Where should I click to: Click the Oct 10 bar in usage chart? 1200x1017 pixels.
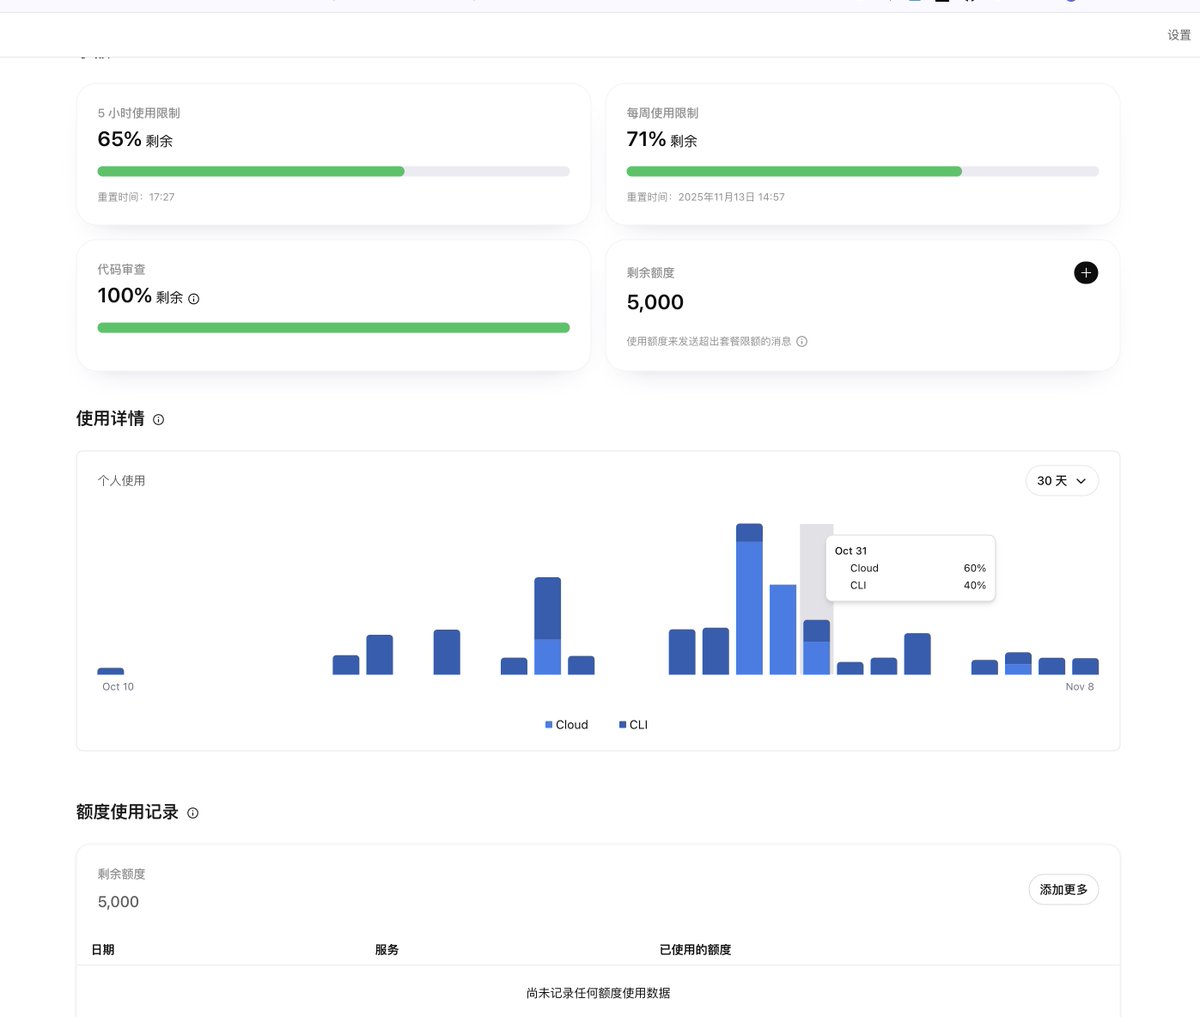pyautogui.click(x=111, y=671)
